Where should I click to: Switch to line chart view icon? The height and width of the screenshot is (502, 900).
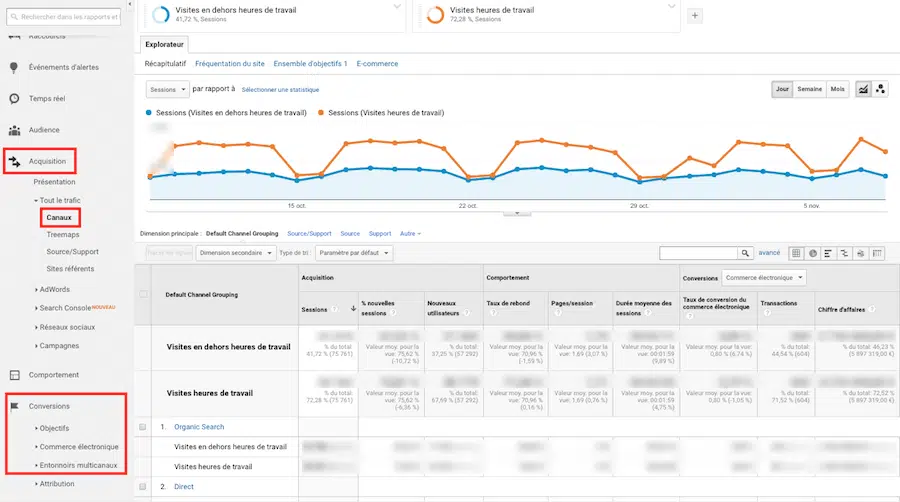[862, 89]
